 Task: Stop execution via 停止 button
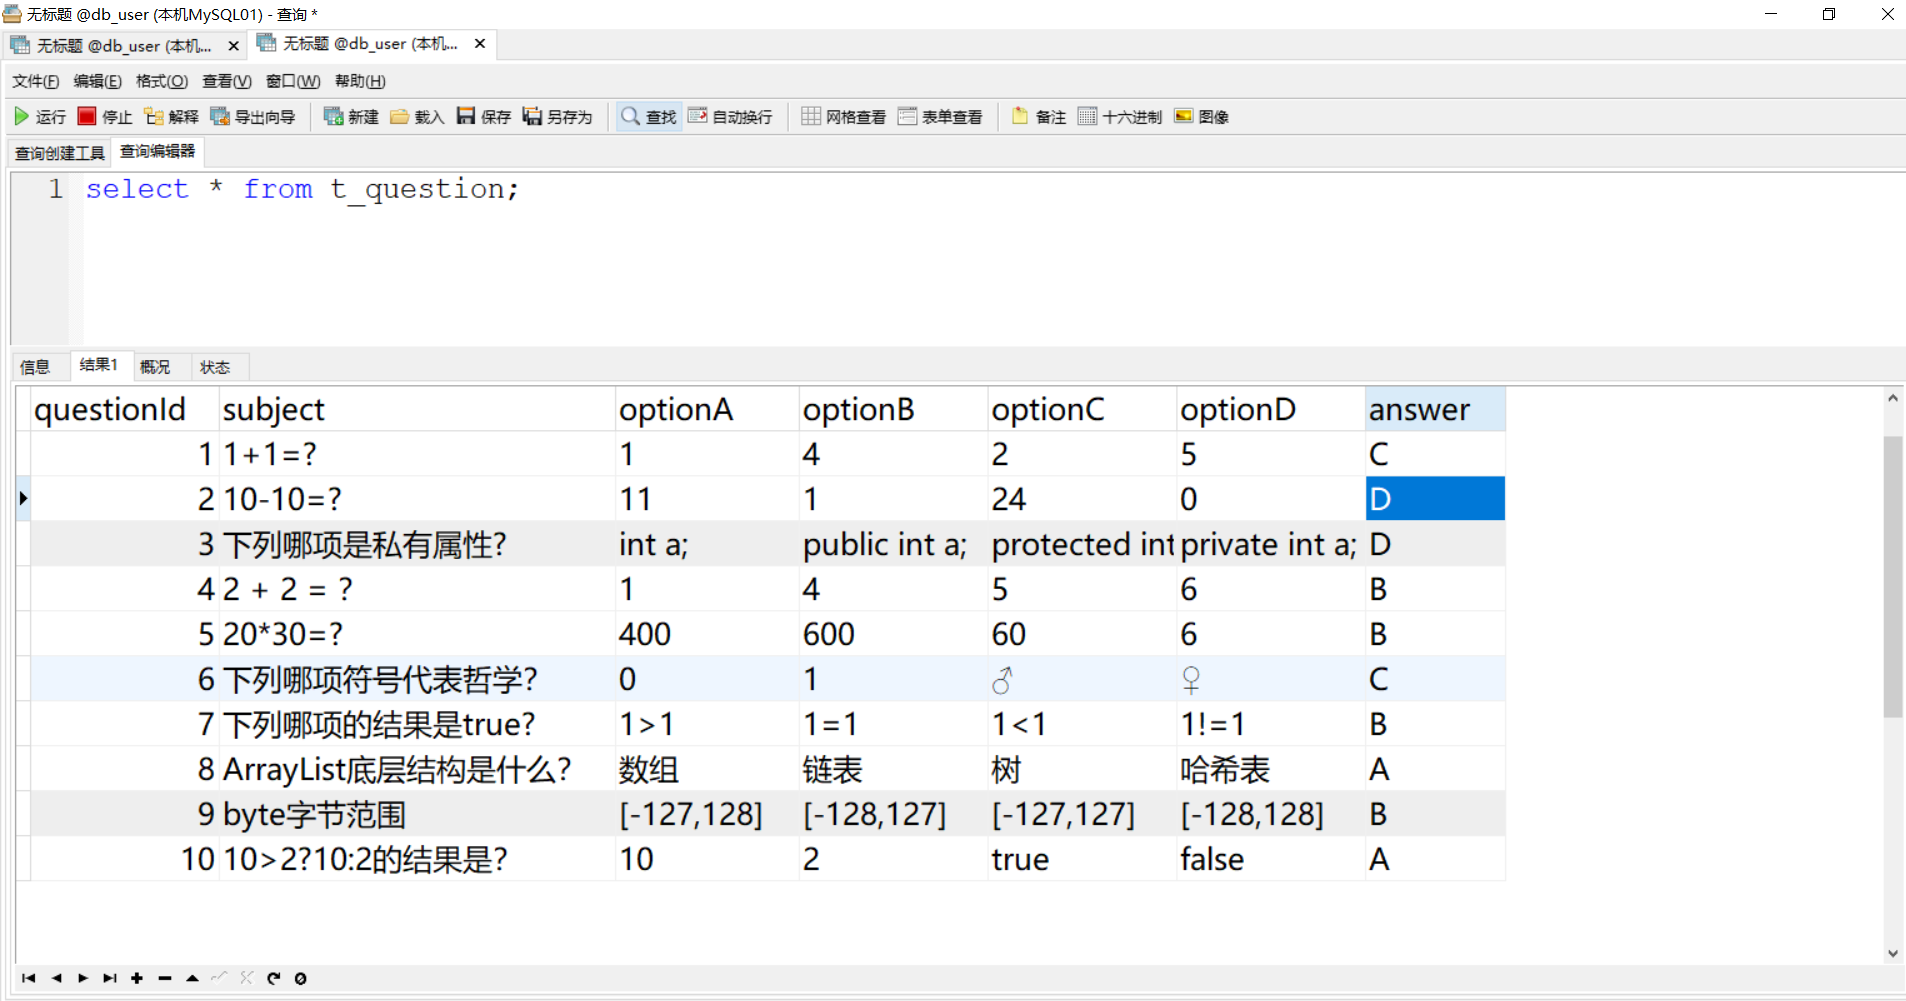(x=105, y=117)
